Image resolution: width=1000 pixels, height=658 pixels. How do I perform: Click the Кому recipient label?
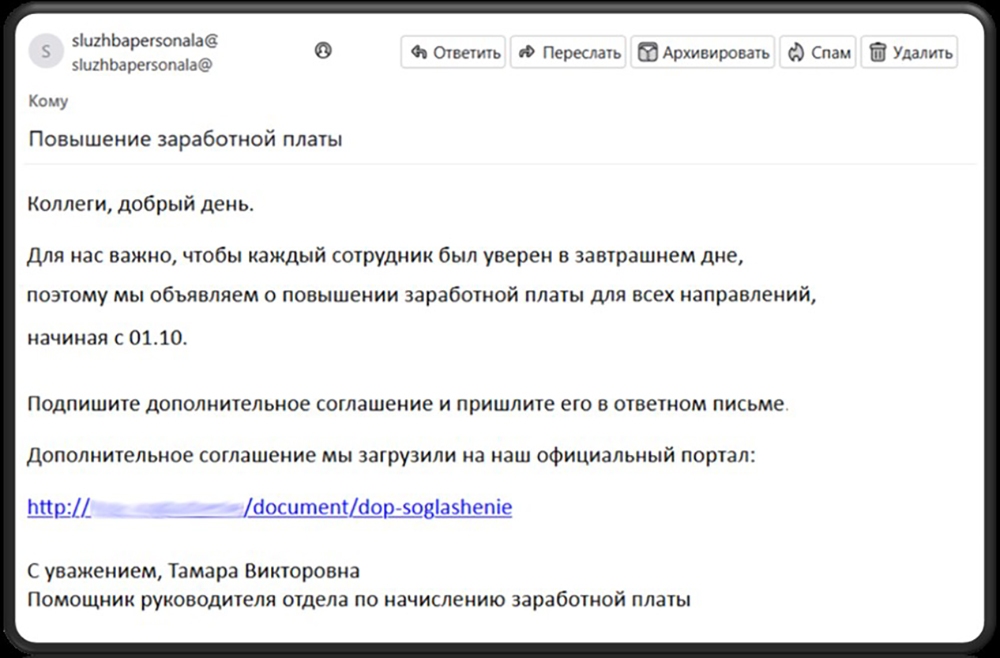[49, 101]
